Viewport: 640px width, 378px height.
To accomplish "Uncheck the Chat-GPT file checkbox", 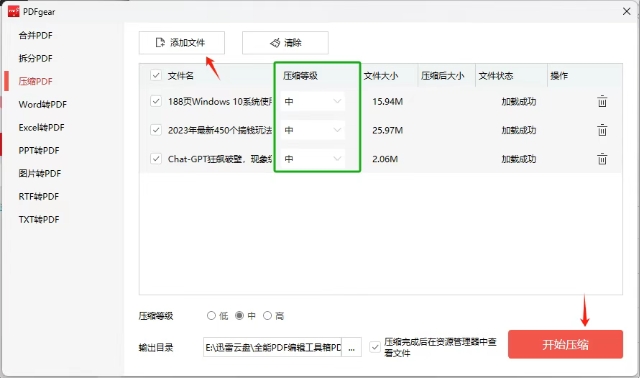I will coord(156,159).
